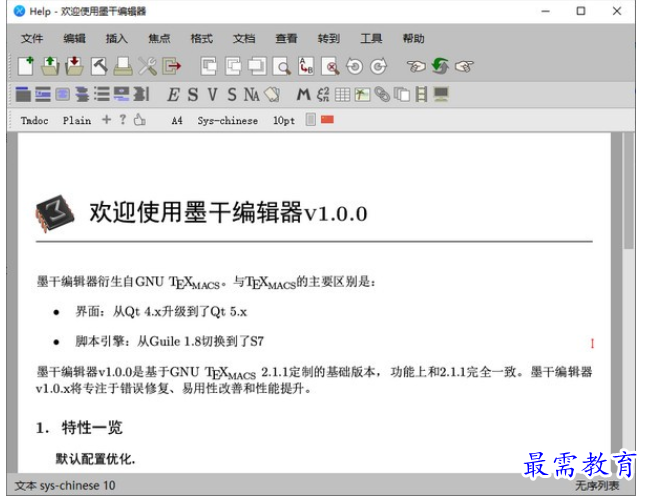Click the vertical scrollbar thumb
The image size is (645, 496).
pos(629,190)
